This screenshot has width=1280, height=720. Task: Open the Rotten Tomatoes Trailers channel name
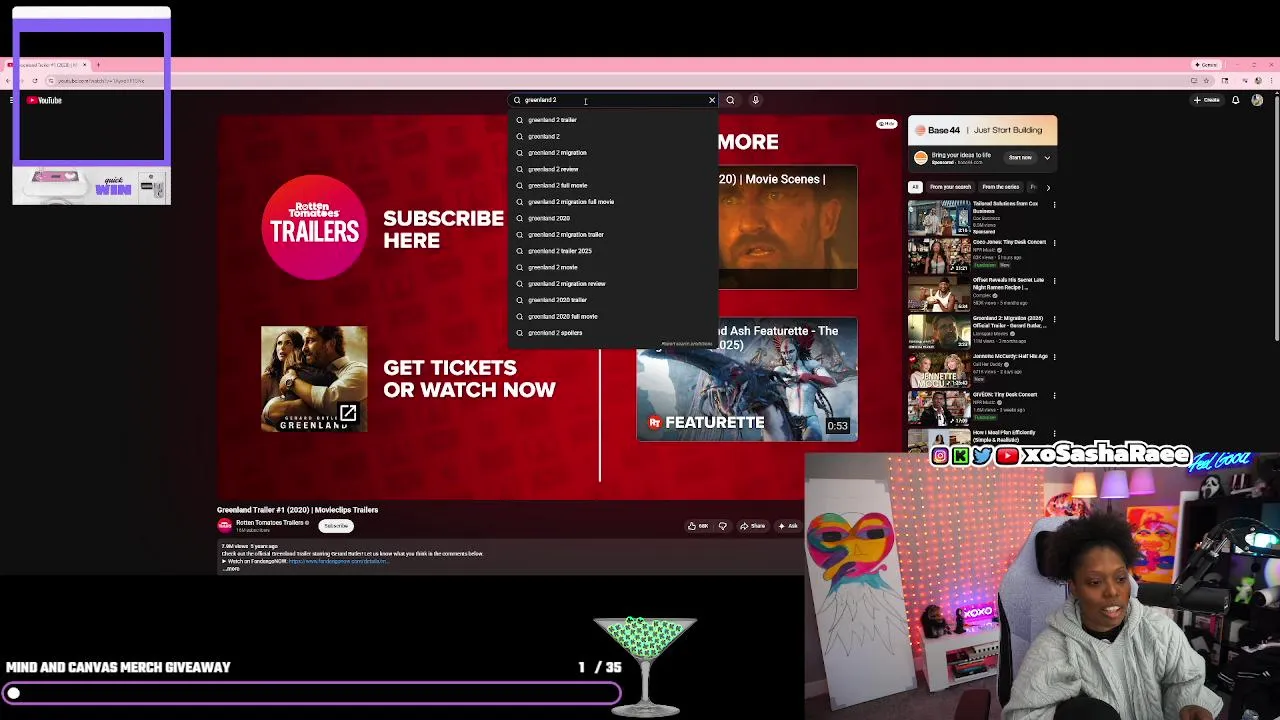pos(270,523)
